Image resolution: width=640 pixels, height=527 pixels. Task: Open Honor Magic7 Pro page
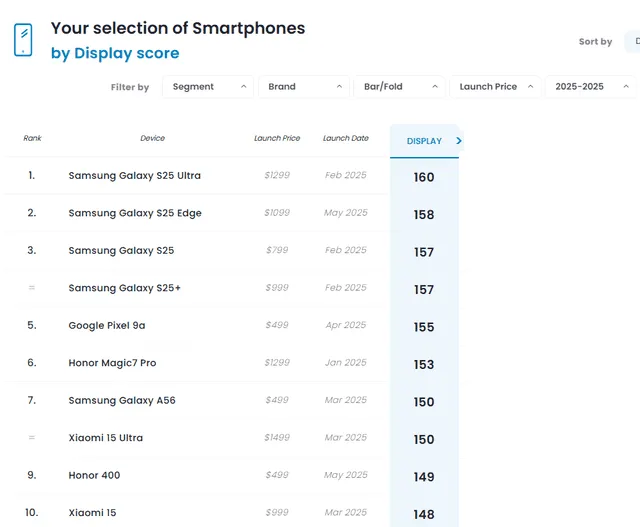(x=112, y=363)
